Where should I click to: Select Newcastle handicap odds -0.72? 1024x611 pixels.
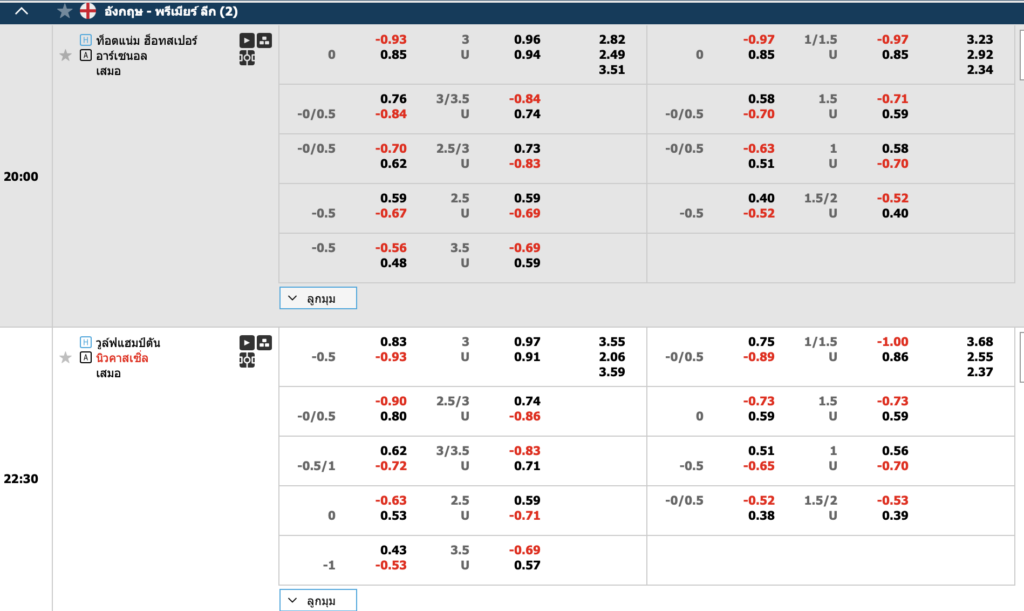click(x=391, y=466)
